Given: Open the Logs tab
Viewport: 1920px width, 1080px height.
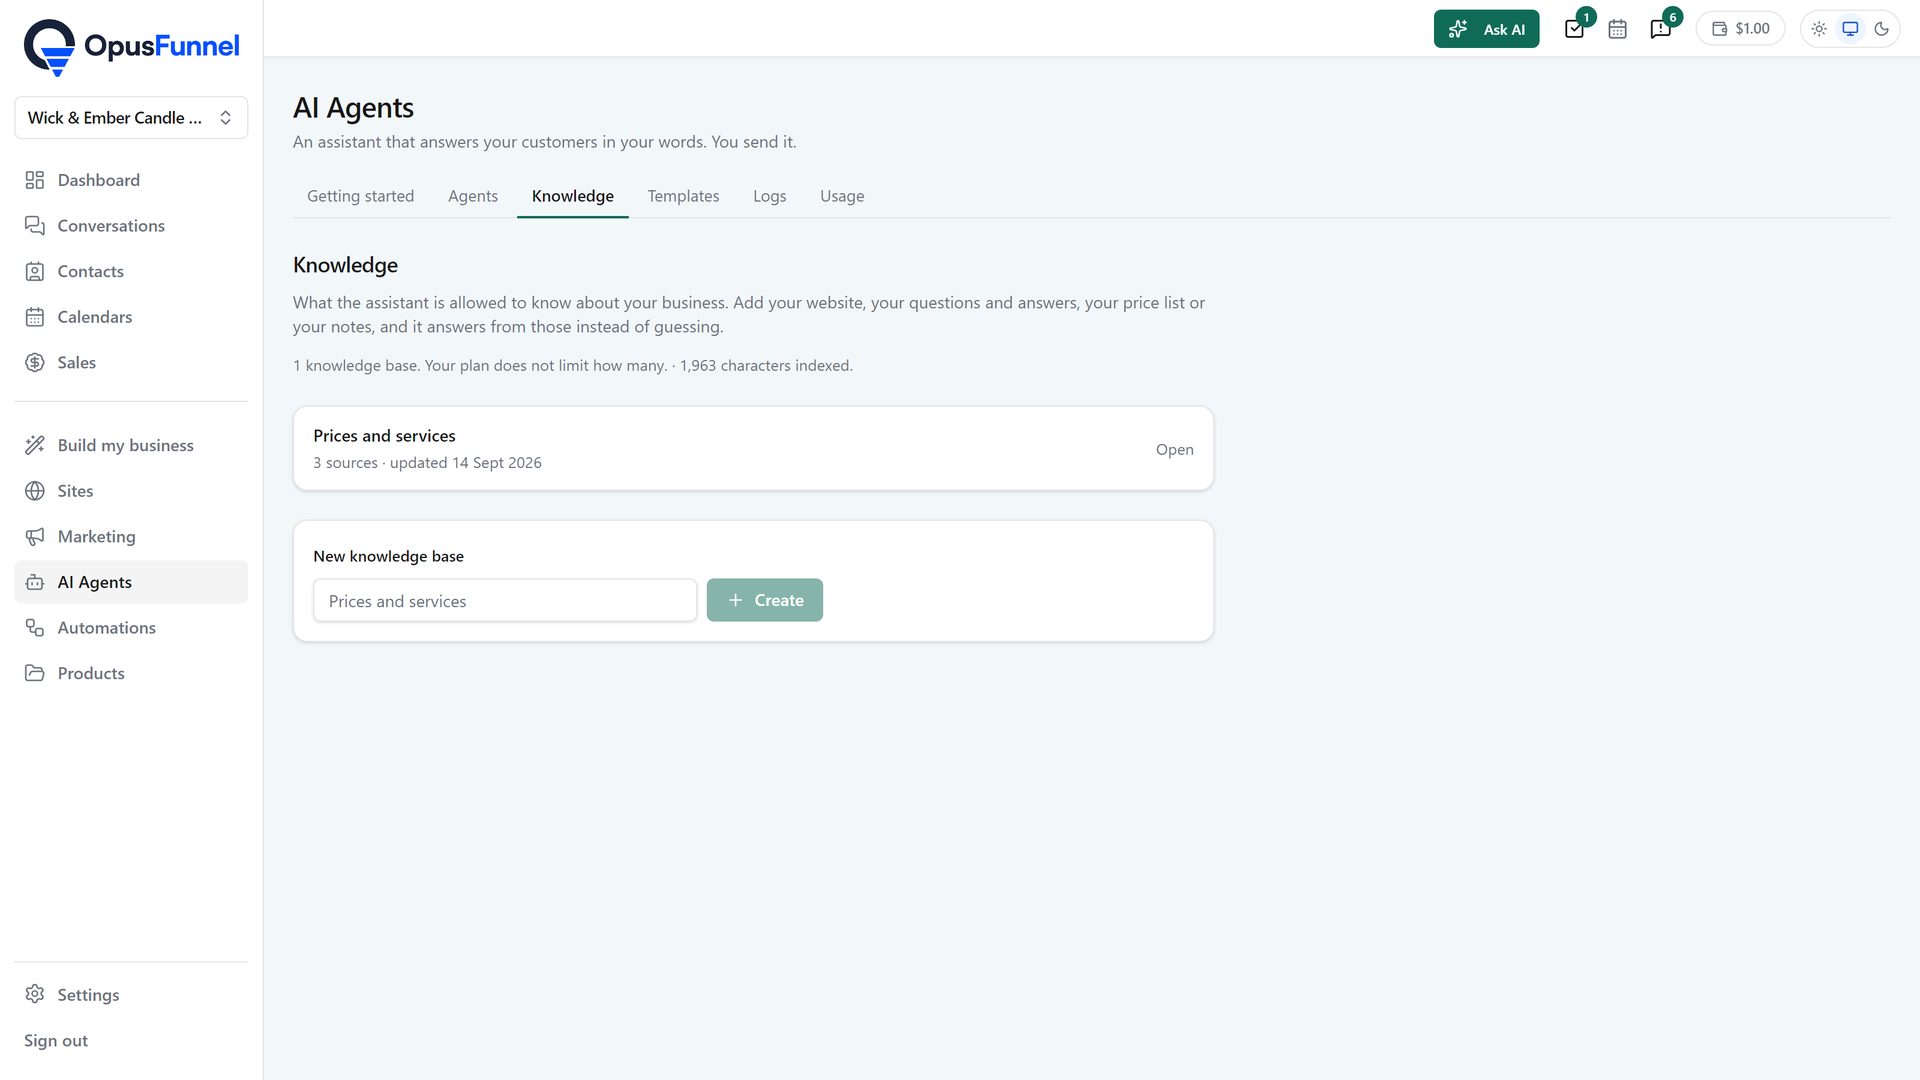Looking at the screenshot, I should (770, 196).
